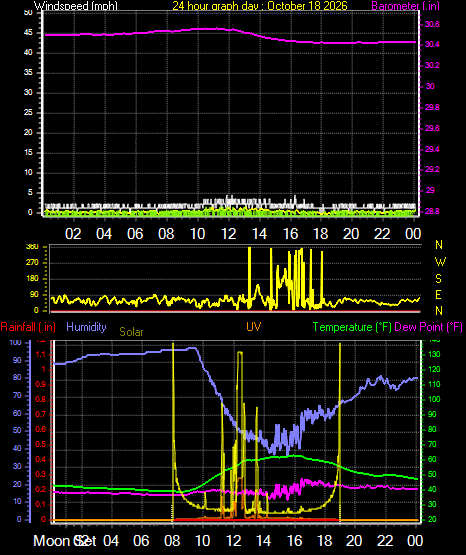
Task: Select 10 on the blue humidity axis
Action: click(x=17, y=502)
